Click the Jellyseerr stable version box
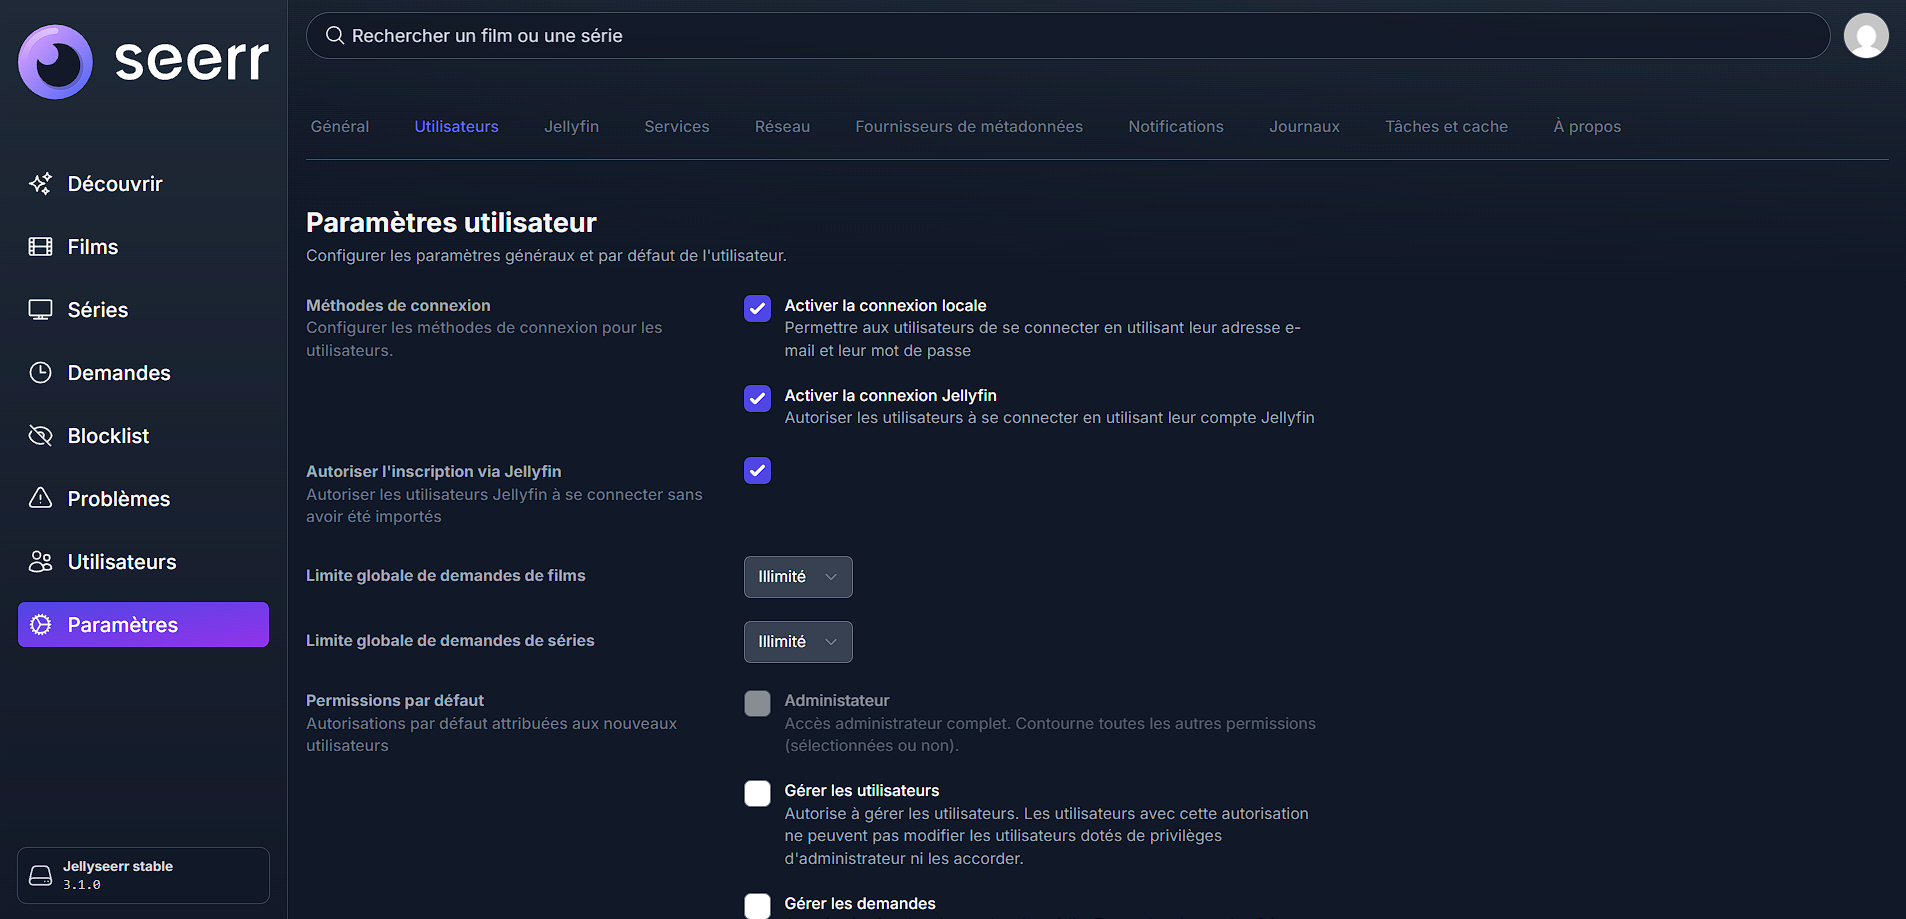 pyautogui.click(x=143, y=875)
